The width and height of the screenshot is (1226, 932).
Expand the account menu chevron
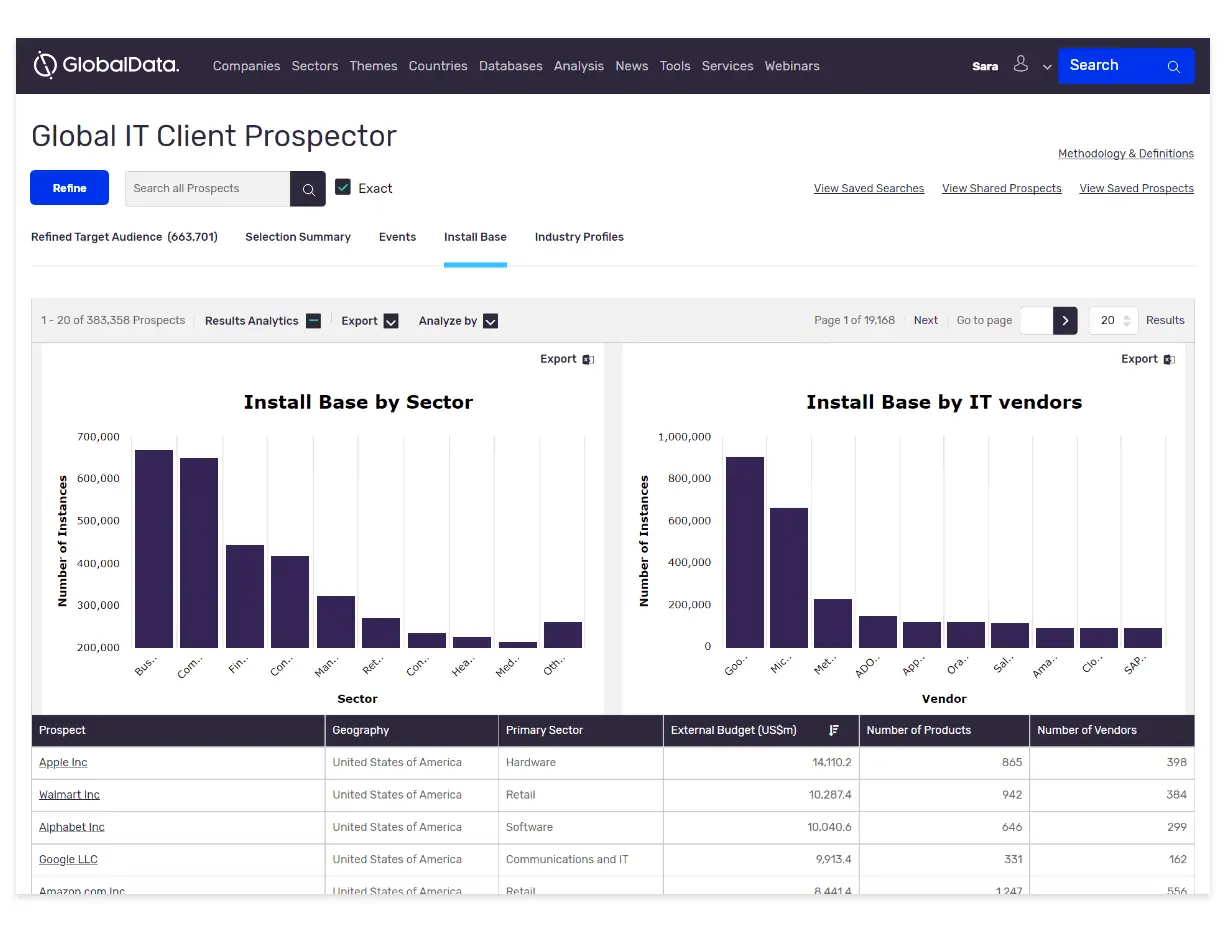[1047, 67]
